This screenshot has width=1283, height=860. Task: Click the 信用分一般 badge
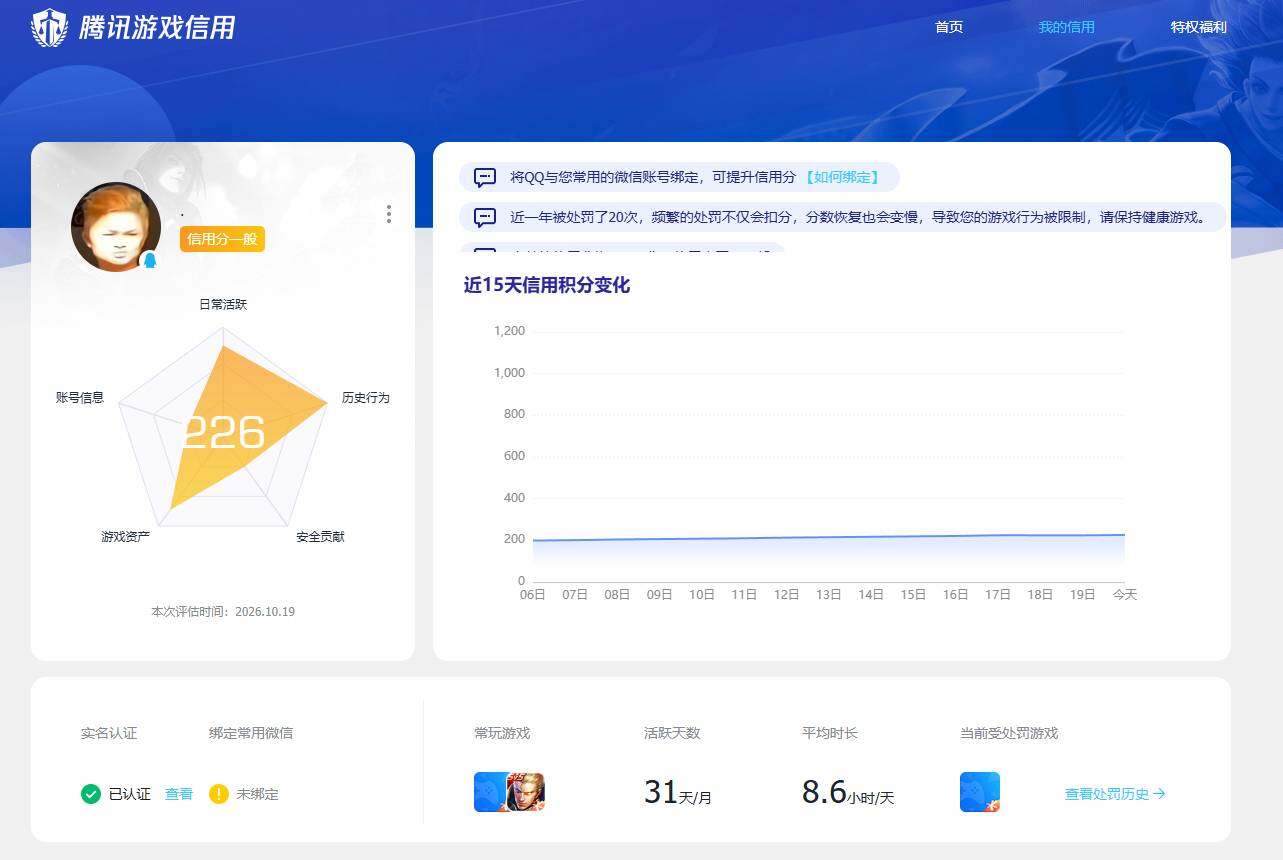point(222,239)
